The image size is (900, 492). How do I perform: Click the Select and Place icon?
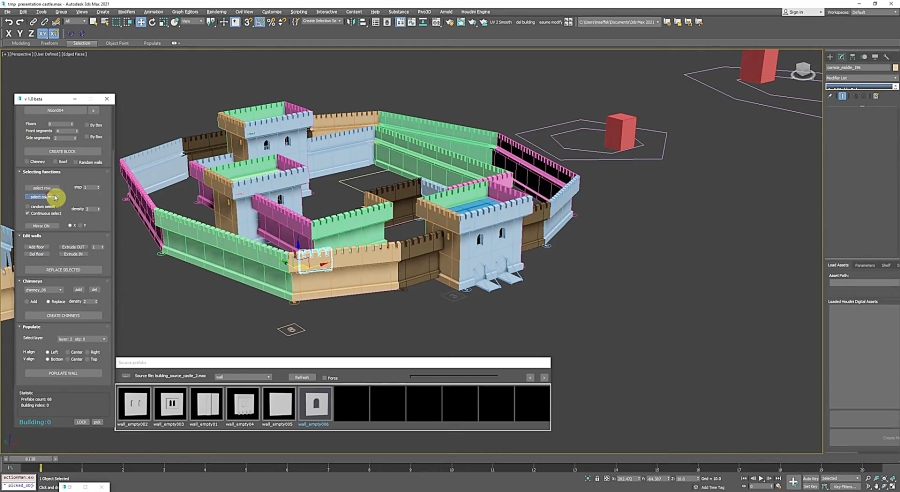[x=175, y=22]
